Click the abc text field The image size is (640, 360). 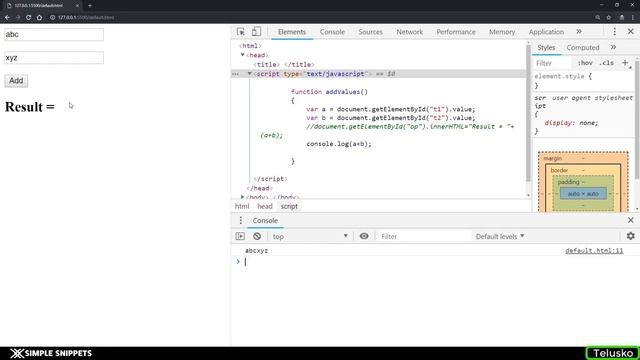(54, 34)
